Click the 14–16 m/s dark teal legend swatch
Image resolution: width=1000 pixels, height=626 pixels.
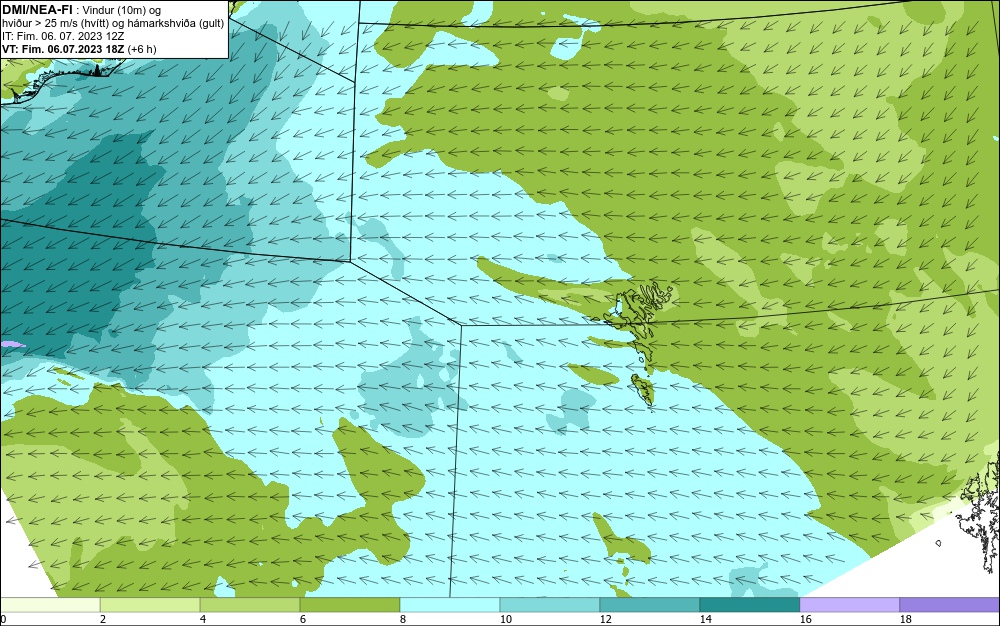click(749, 605)
